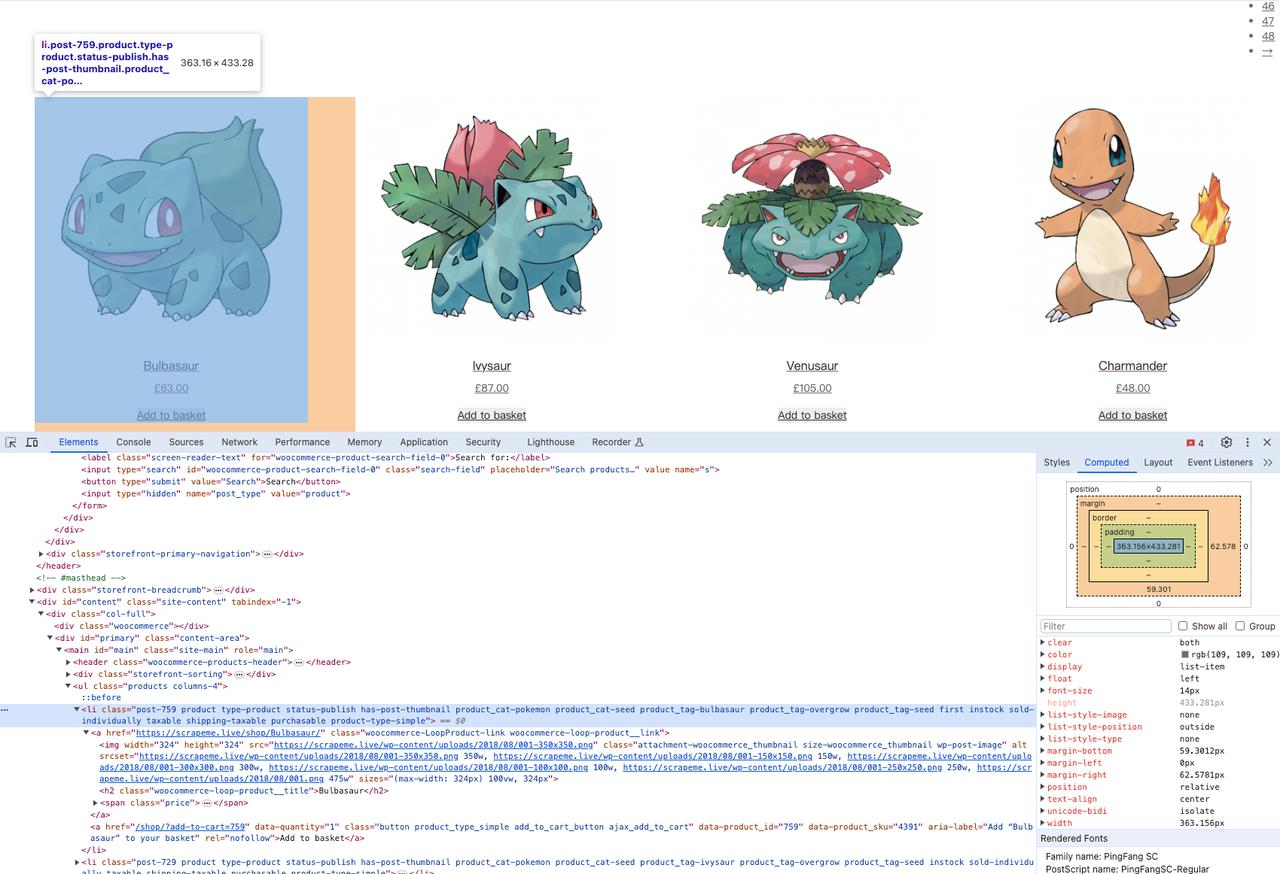This screenshot has width=1280, height=874.
Task: Open the Event Listeners sidebar tab
Action: [x=1220, y=462]
